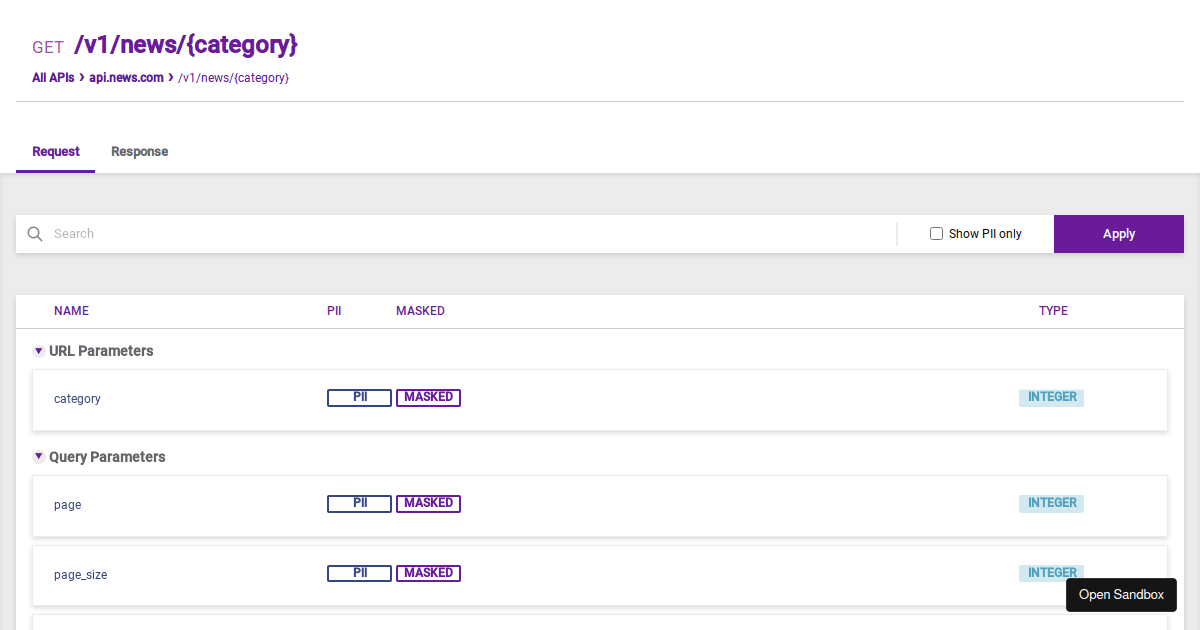Click the Apply button
1200x630 pixels.
[x=1119, y=234]
